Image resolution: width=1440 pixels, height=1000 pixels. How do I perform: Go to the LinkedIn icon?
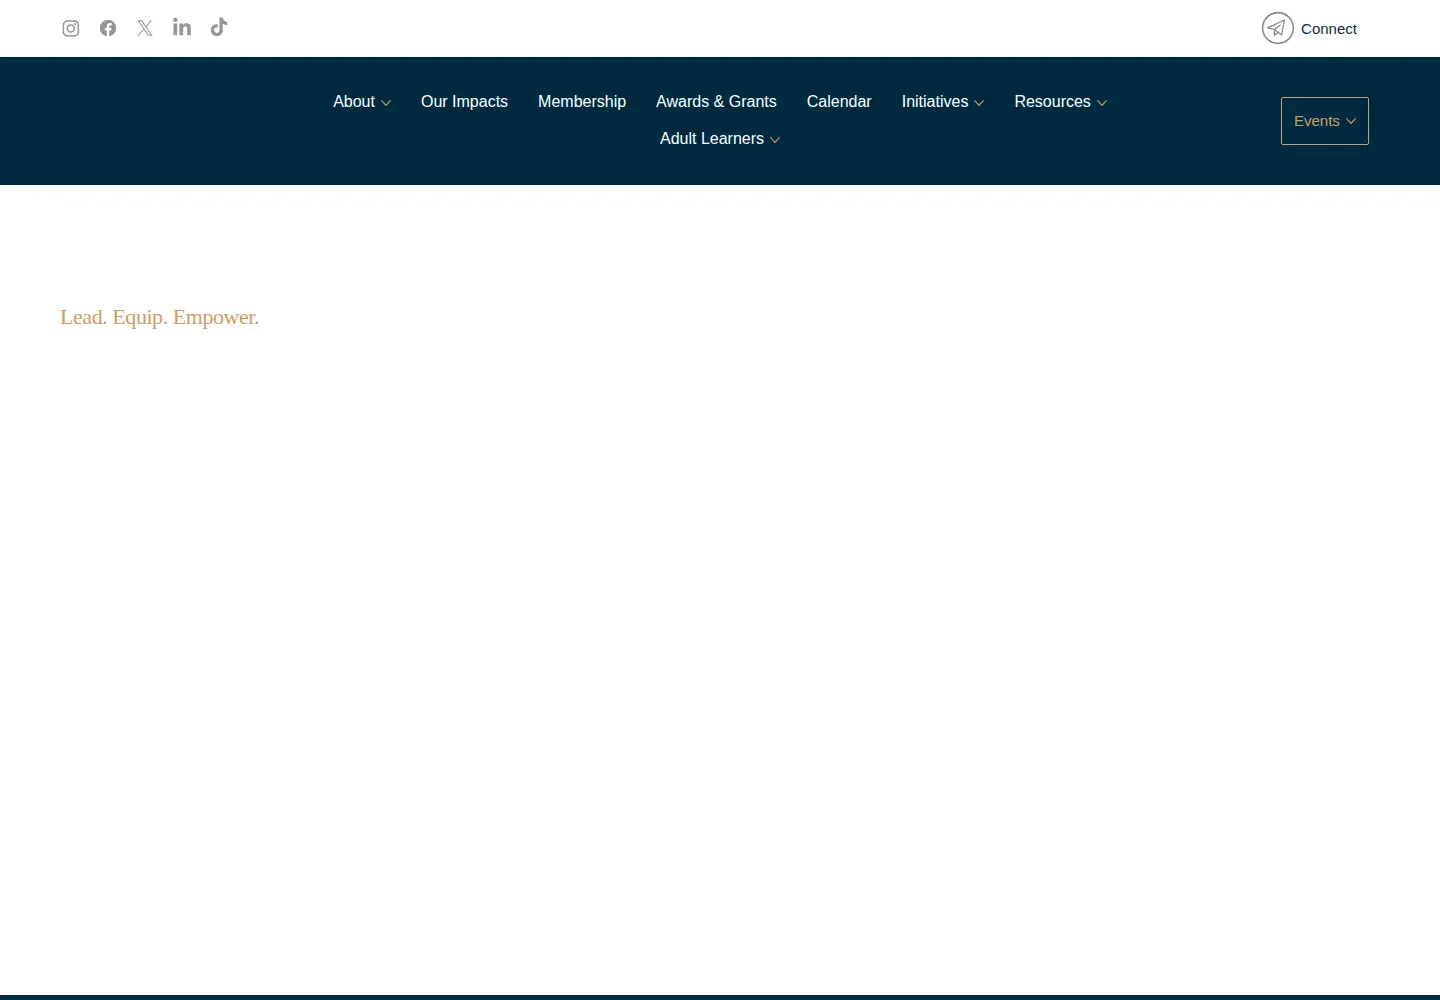(182, 27)
